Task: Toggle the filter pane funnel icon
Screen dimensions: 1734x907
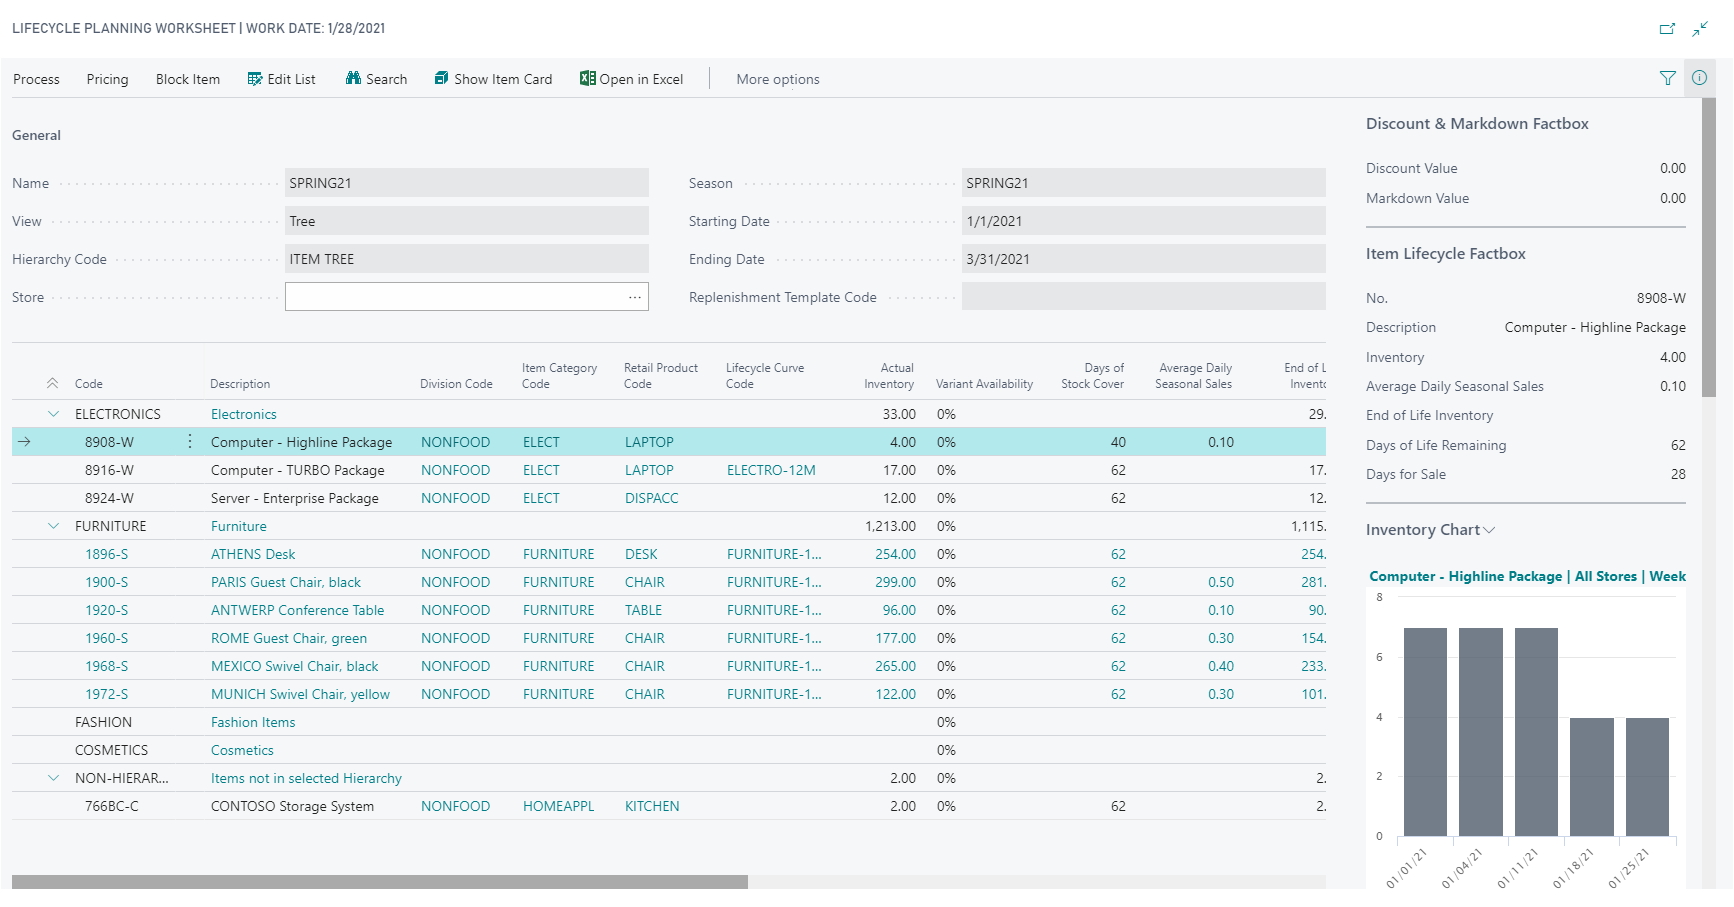Action: coord(1667,78)
